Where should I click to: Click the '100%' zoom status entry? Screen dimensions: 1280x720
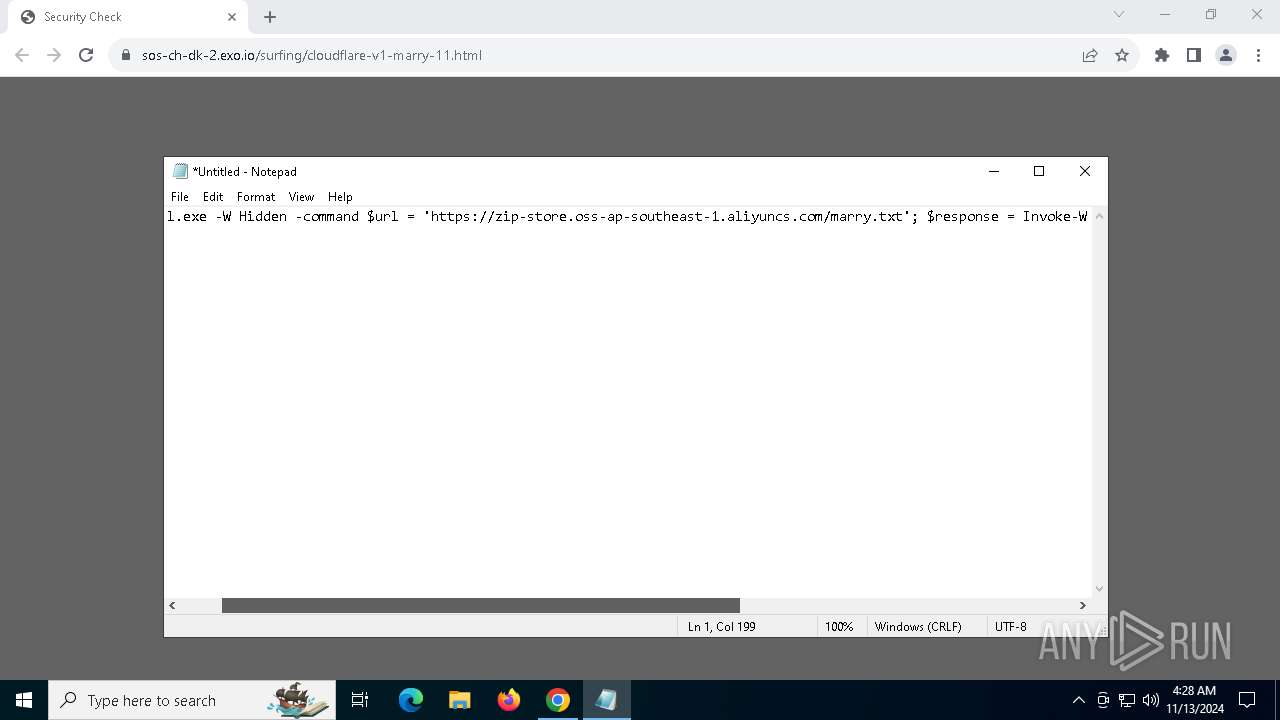click(839, 626)
